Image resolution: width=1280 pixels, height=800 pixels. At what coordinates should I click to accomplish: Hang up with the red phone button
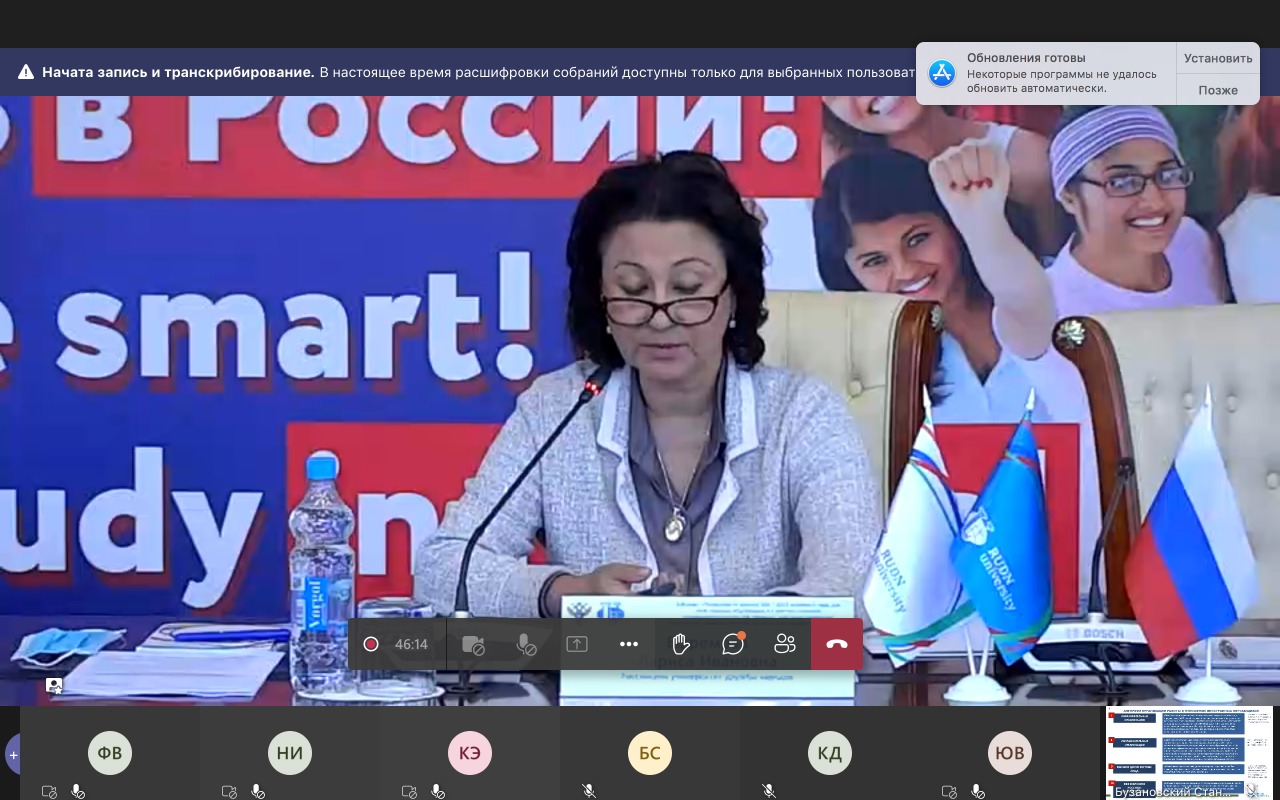pos(837,644)
